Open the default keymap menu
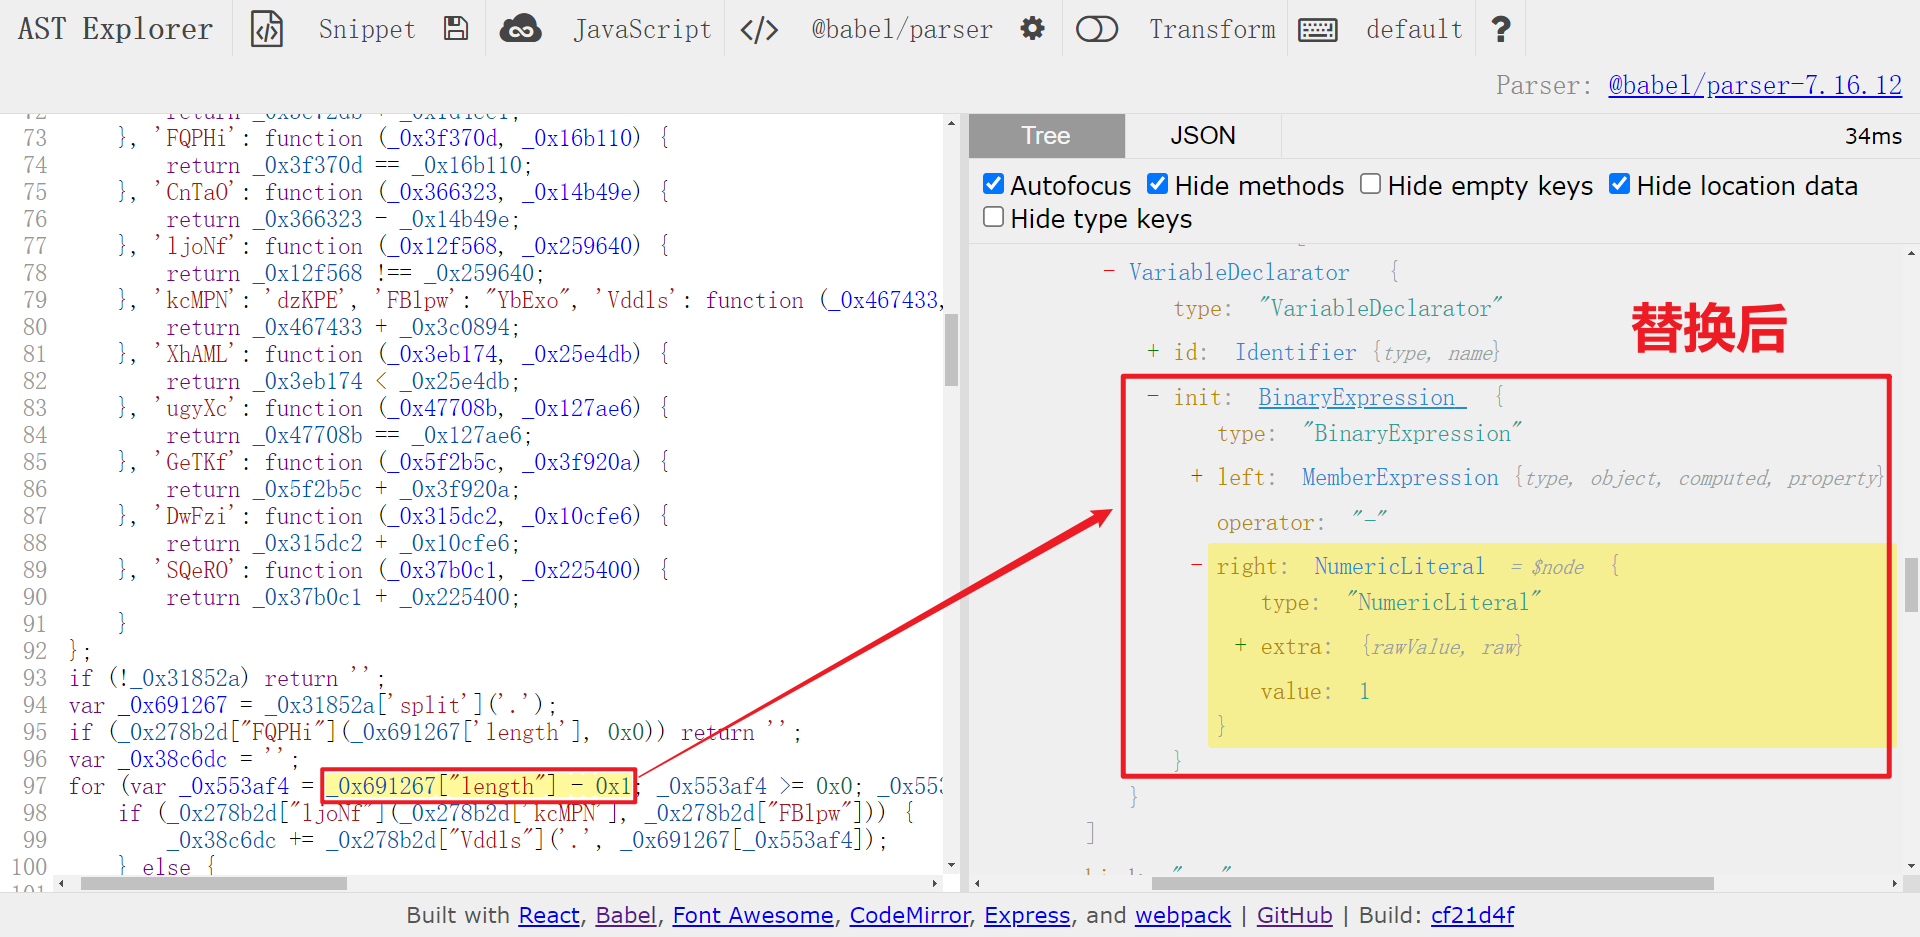 pos(1414,29)
